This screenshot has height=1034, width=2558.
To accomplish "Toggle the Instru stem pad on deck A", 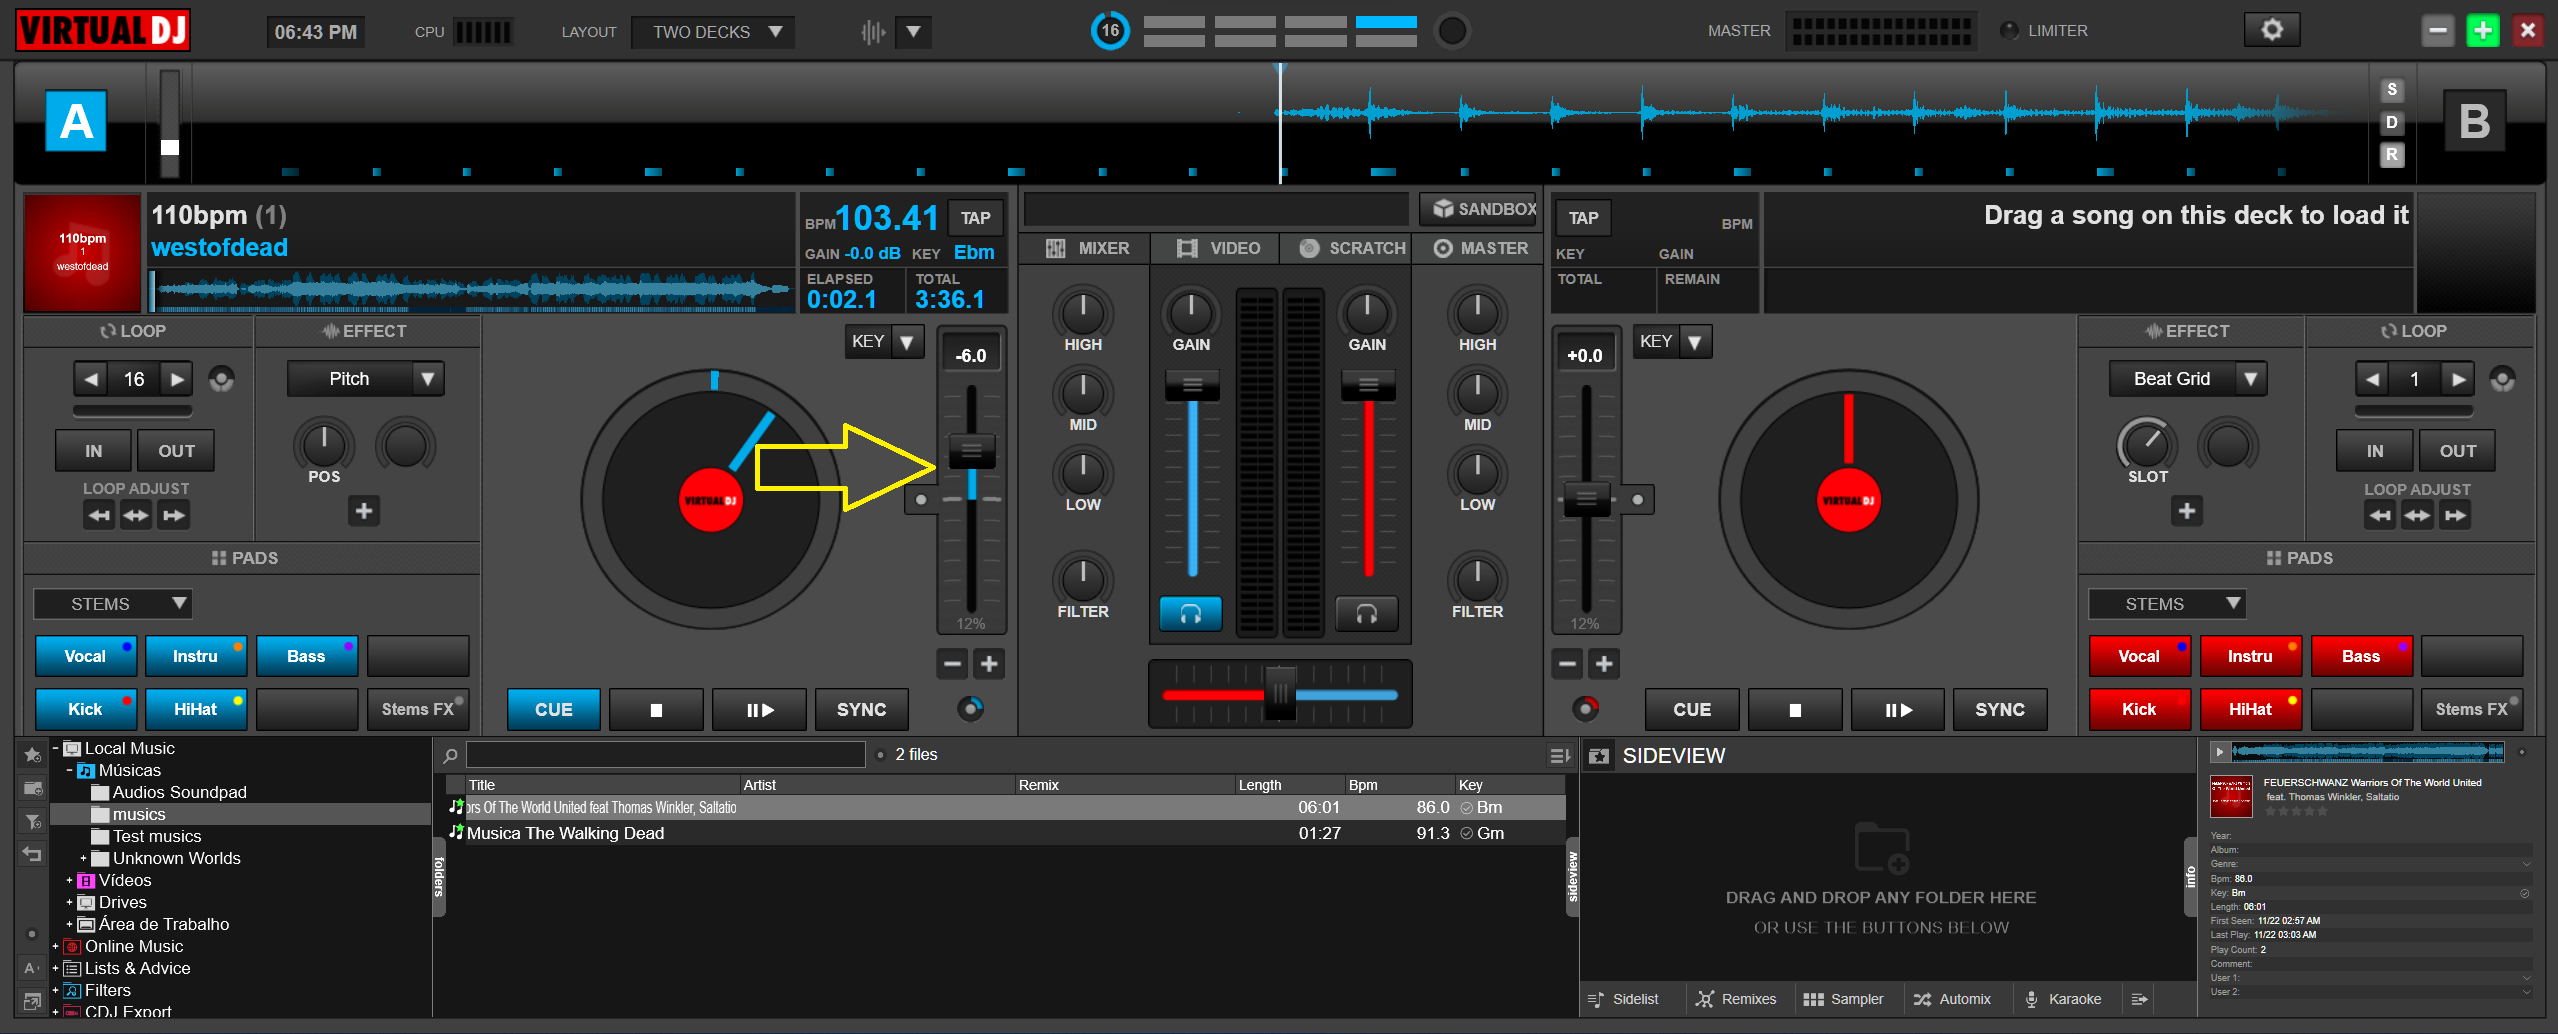I will pyautogui.click(x=196, y=656).
